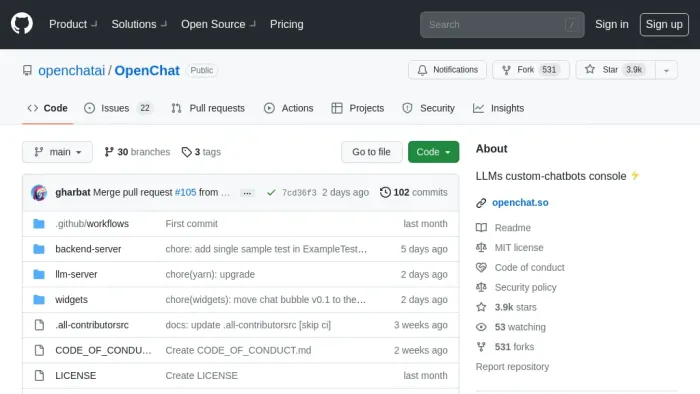Open the openchatai owner link
This screenshot has width=700, height=394.
pos(71,71)
